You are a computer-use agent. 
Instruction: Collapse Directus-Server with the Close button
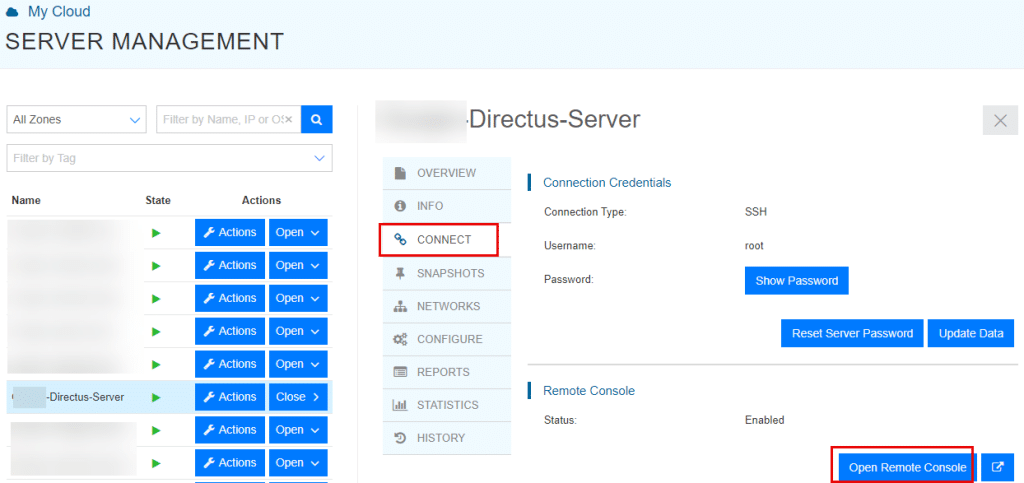coord(298,397)
